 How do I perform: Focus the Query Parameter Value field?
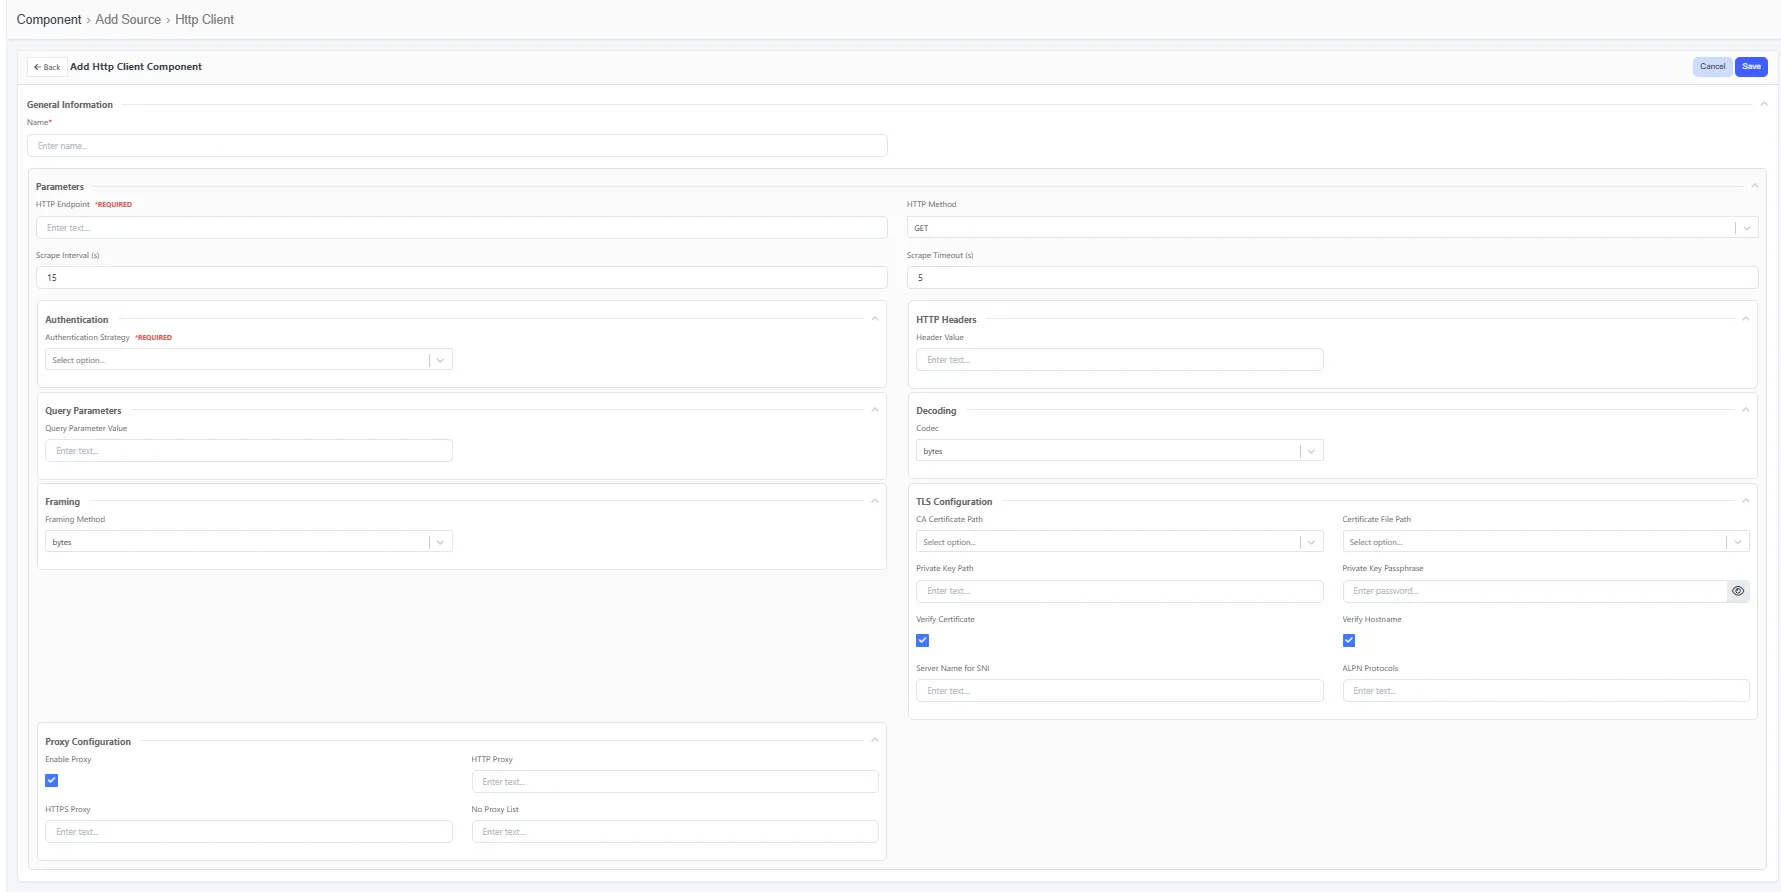tap(249, 451)
